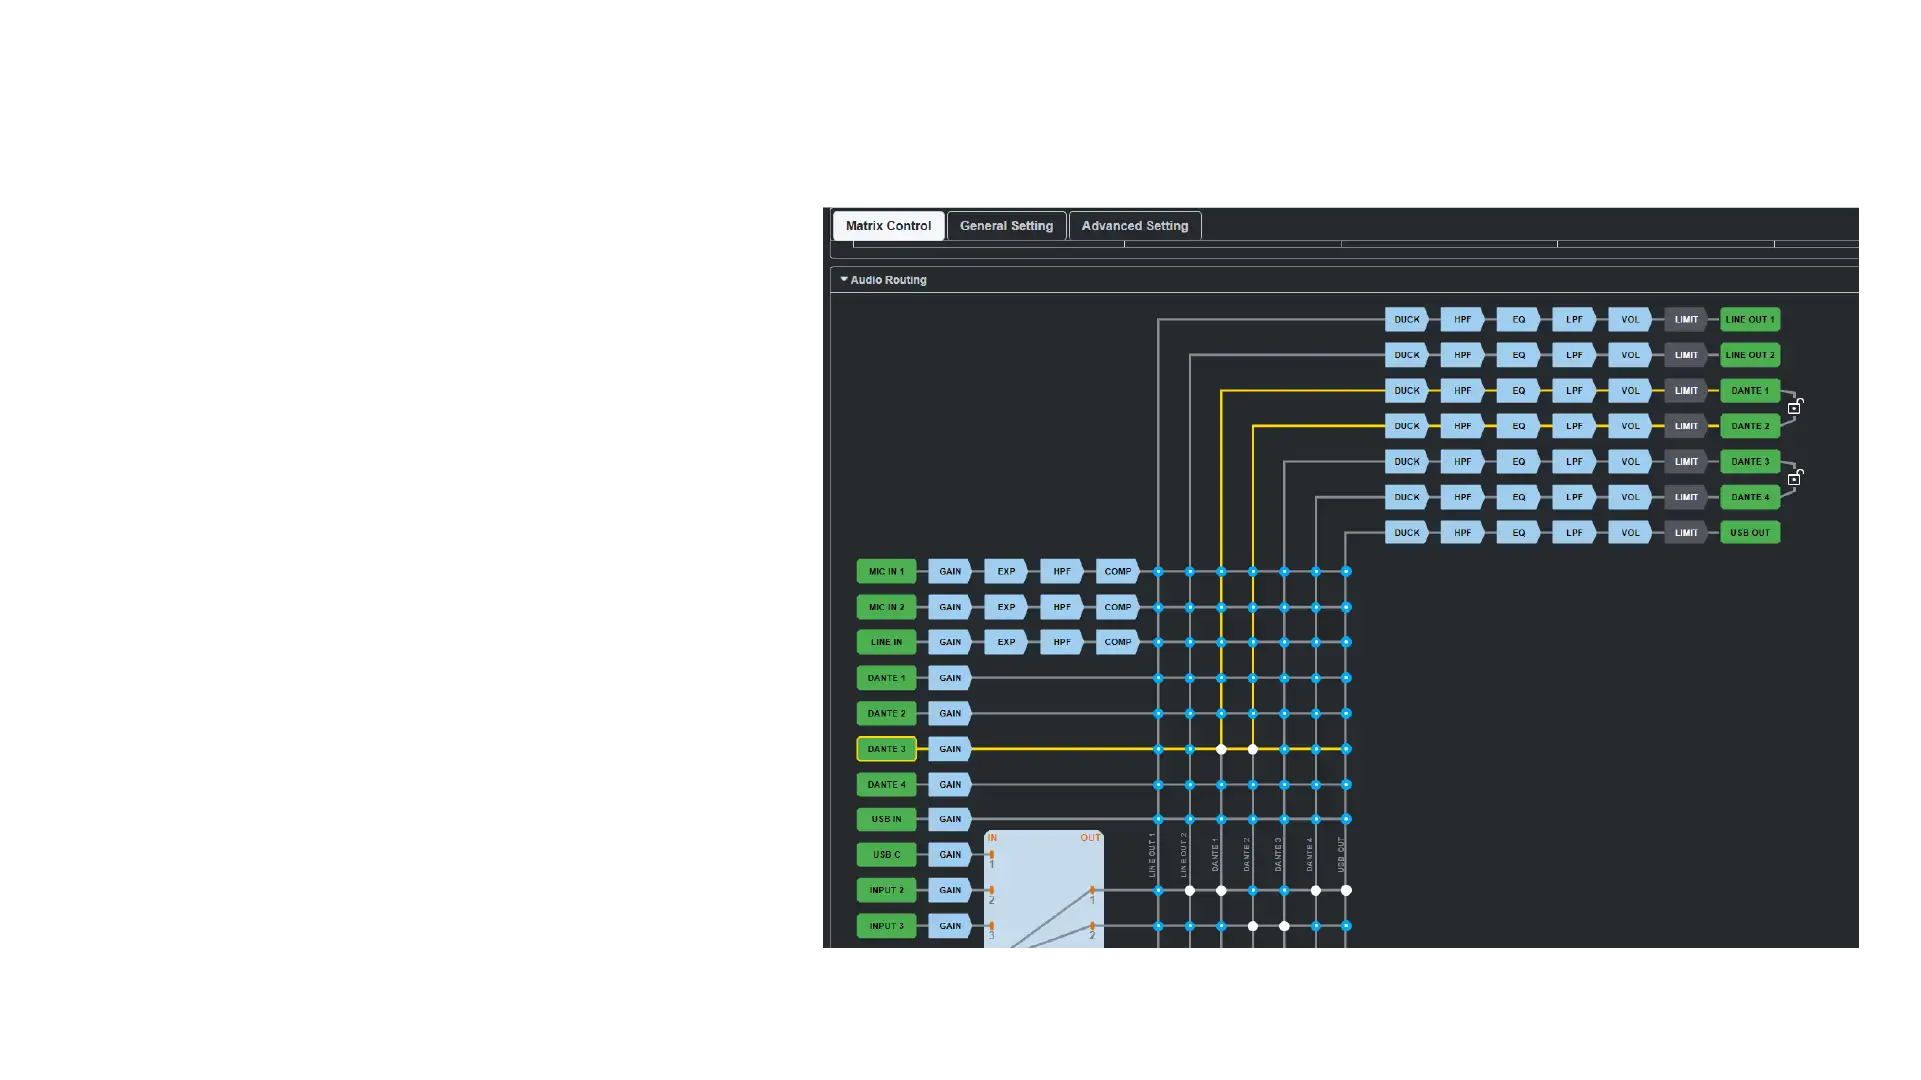
Task: Open the LPF block for LINE OUT 2
Action: 1574,355
